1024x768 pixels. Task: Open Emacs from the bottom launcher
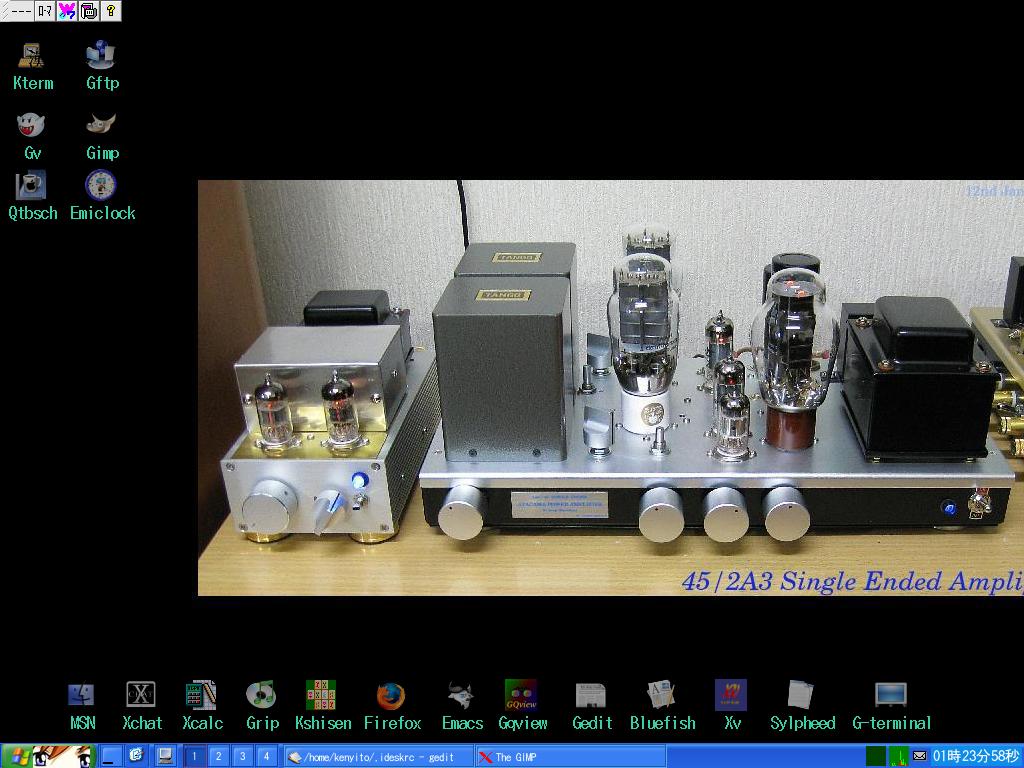tap(461, 696)
